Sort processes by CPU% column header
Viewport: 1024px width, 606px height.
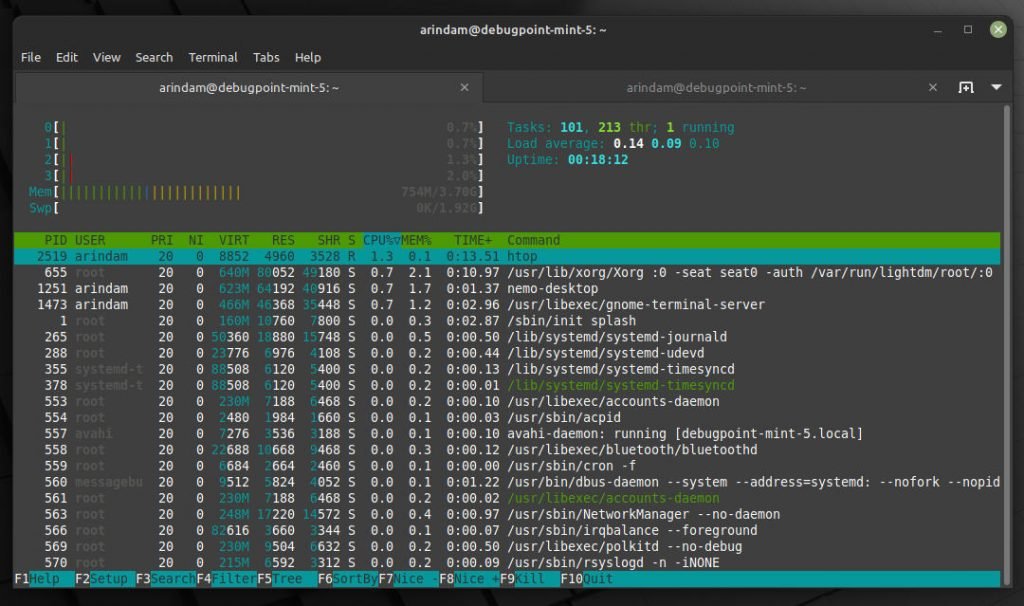pyautogui.click(x=380, y=240)
